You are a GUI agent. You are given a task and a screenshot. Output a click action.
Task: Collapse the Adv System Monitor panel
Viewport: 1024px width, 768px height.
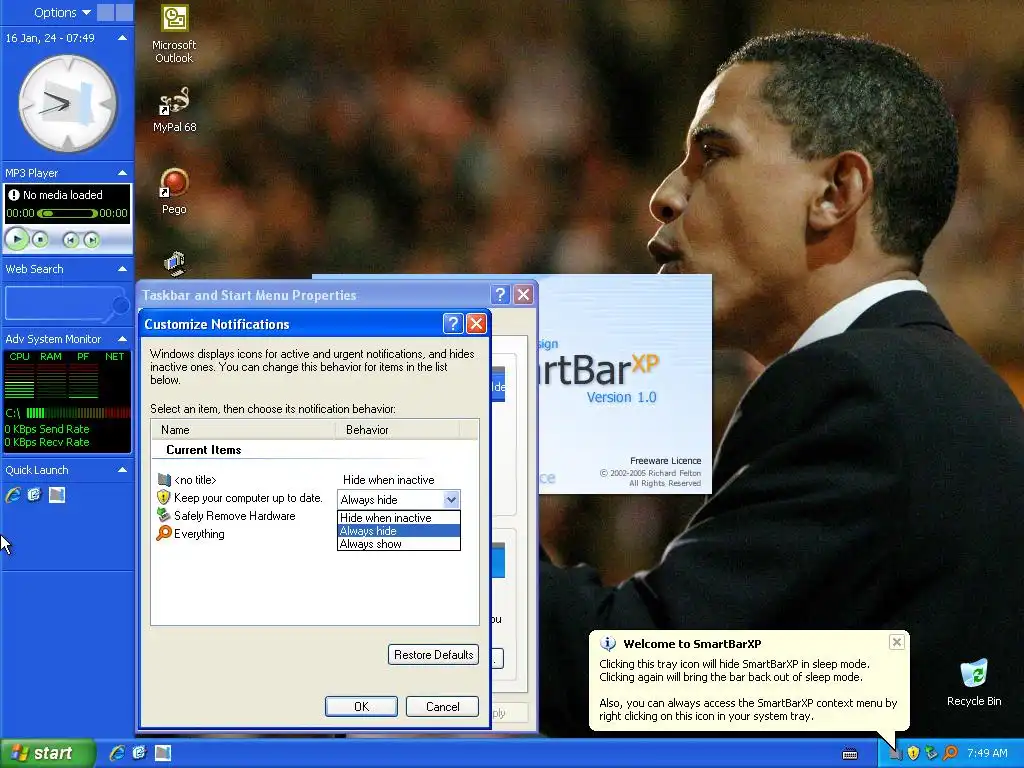click(x=122, y=339)
